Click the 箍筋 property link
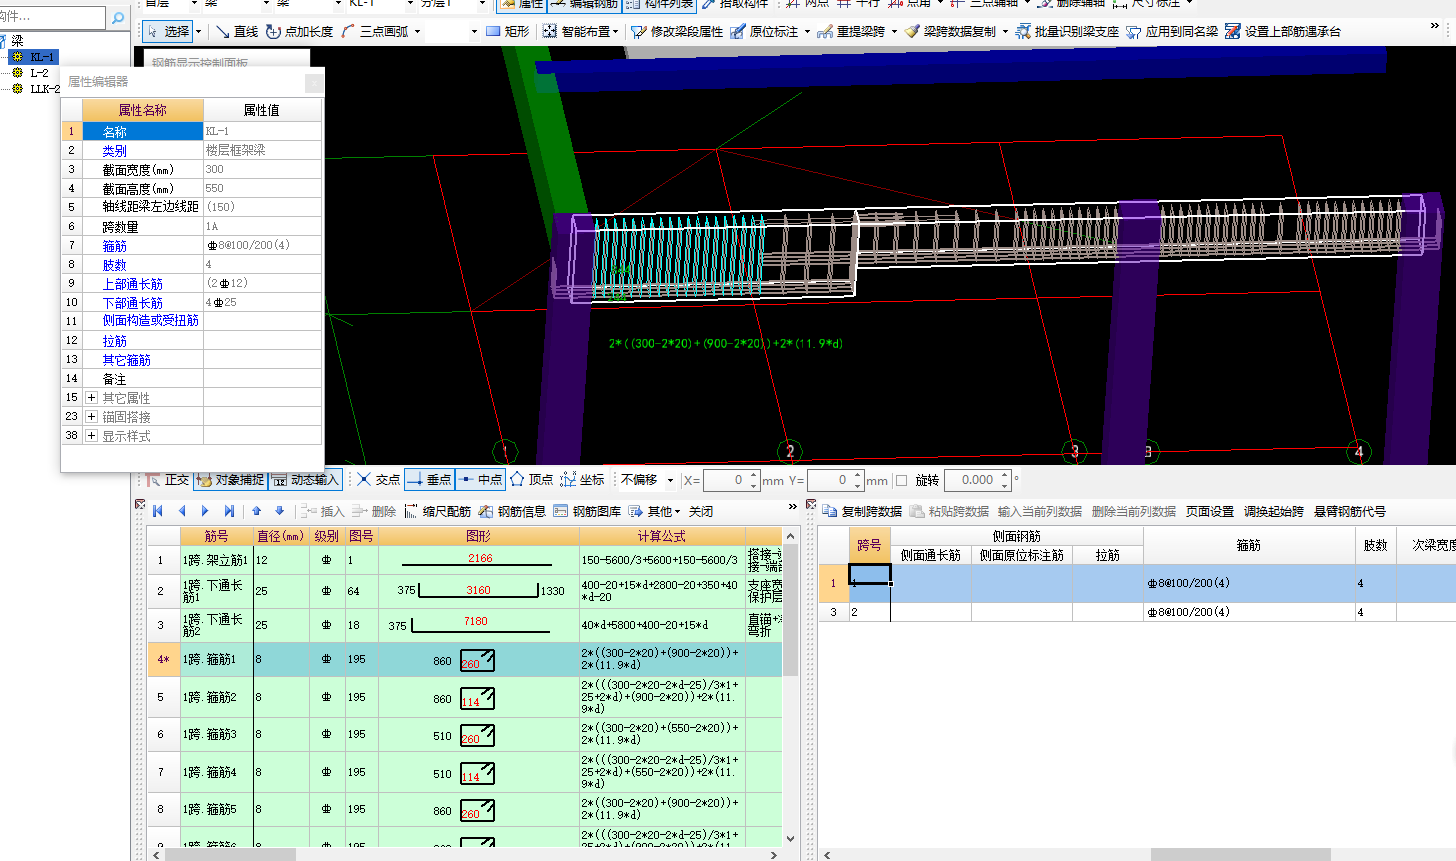1456x861 pixels. (x=114, y=246)
